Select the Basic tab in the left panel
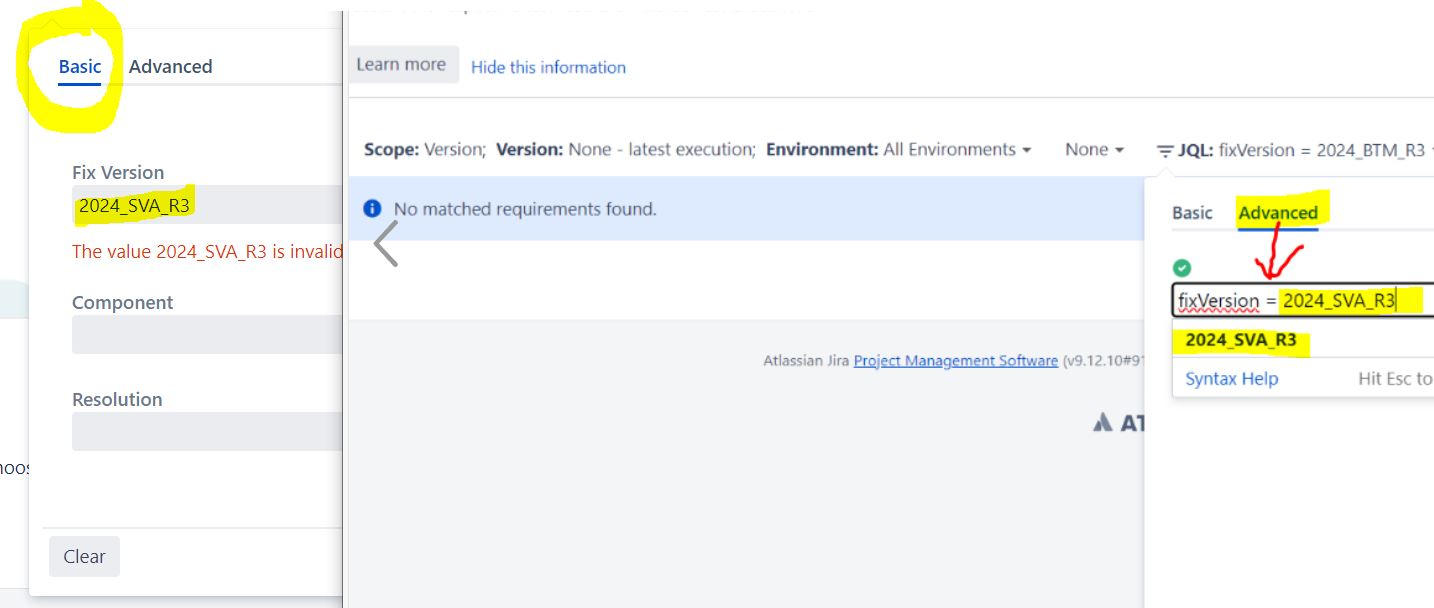The image size is (1434, 608). point(80,66)
